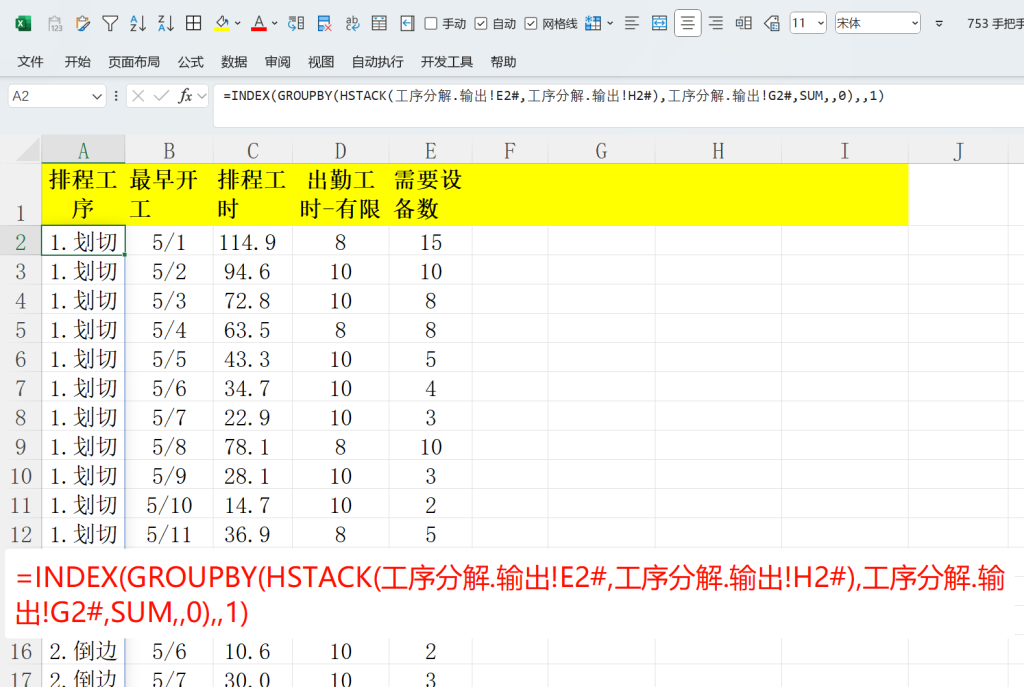Click the merge and center icon
Image resolution: width=1024 pixels, height=687 pixels.
(x=660, y=24)
